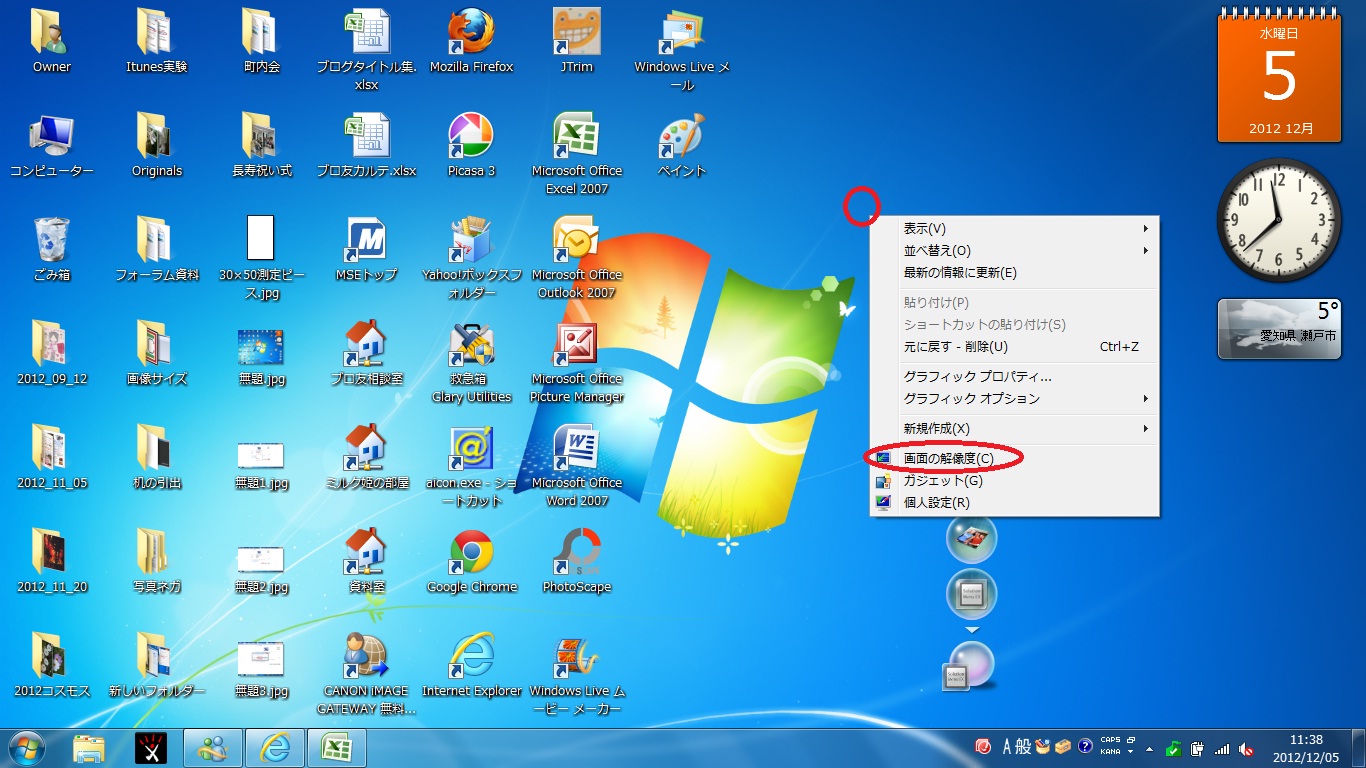The width and height of the screenshot is (1366, 768).
Task: Open Windows Live Messenger taskbar button
Action: [x=212, y=748]
